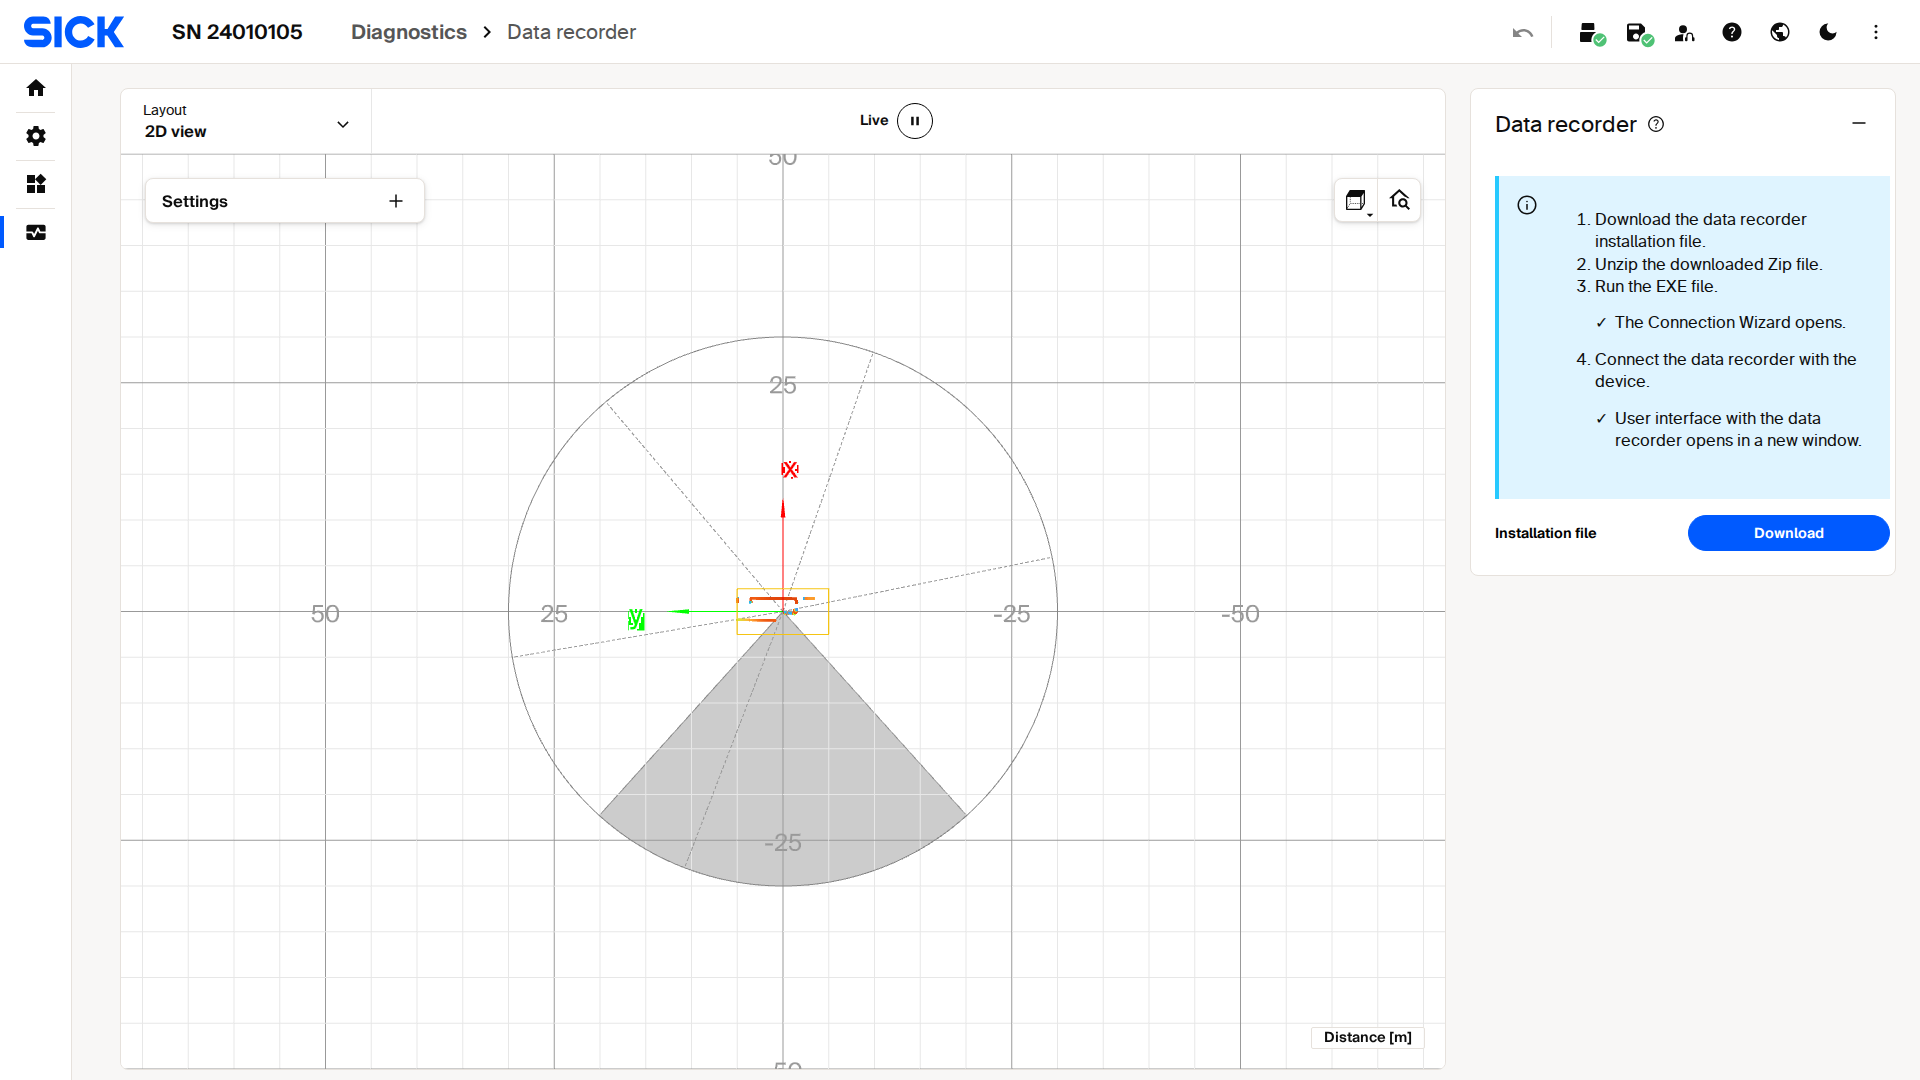Image resolution: width=1920 pixels, height=1080 pixels.
Task: Click the zoom-to-home view icon
Action: [x=1400, y=201]
